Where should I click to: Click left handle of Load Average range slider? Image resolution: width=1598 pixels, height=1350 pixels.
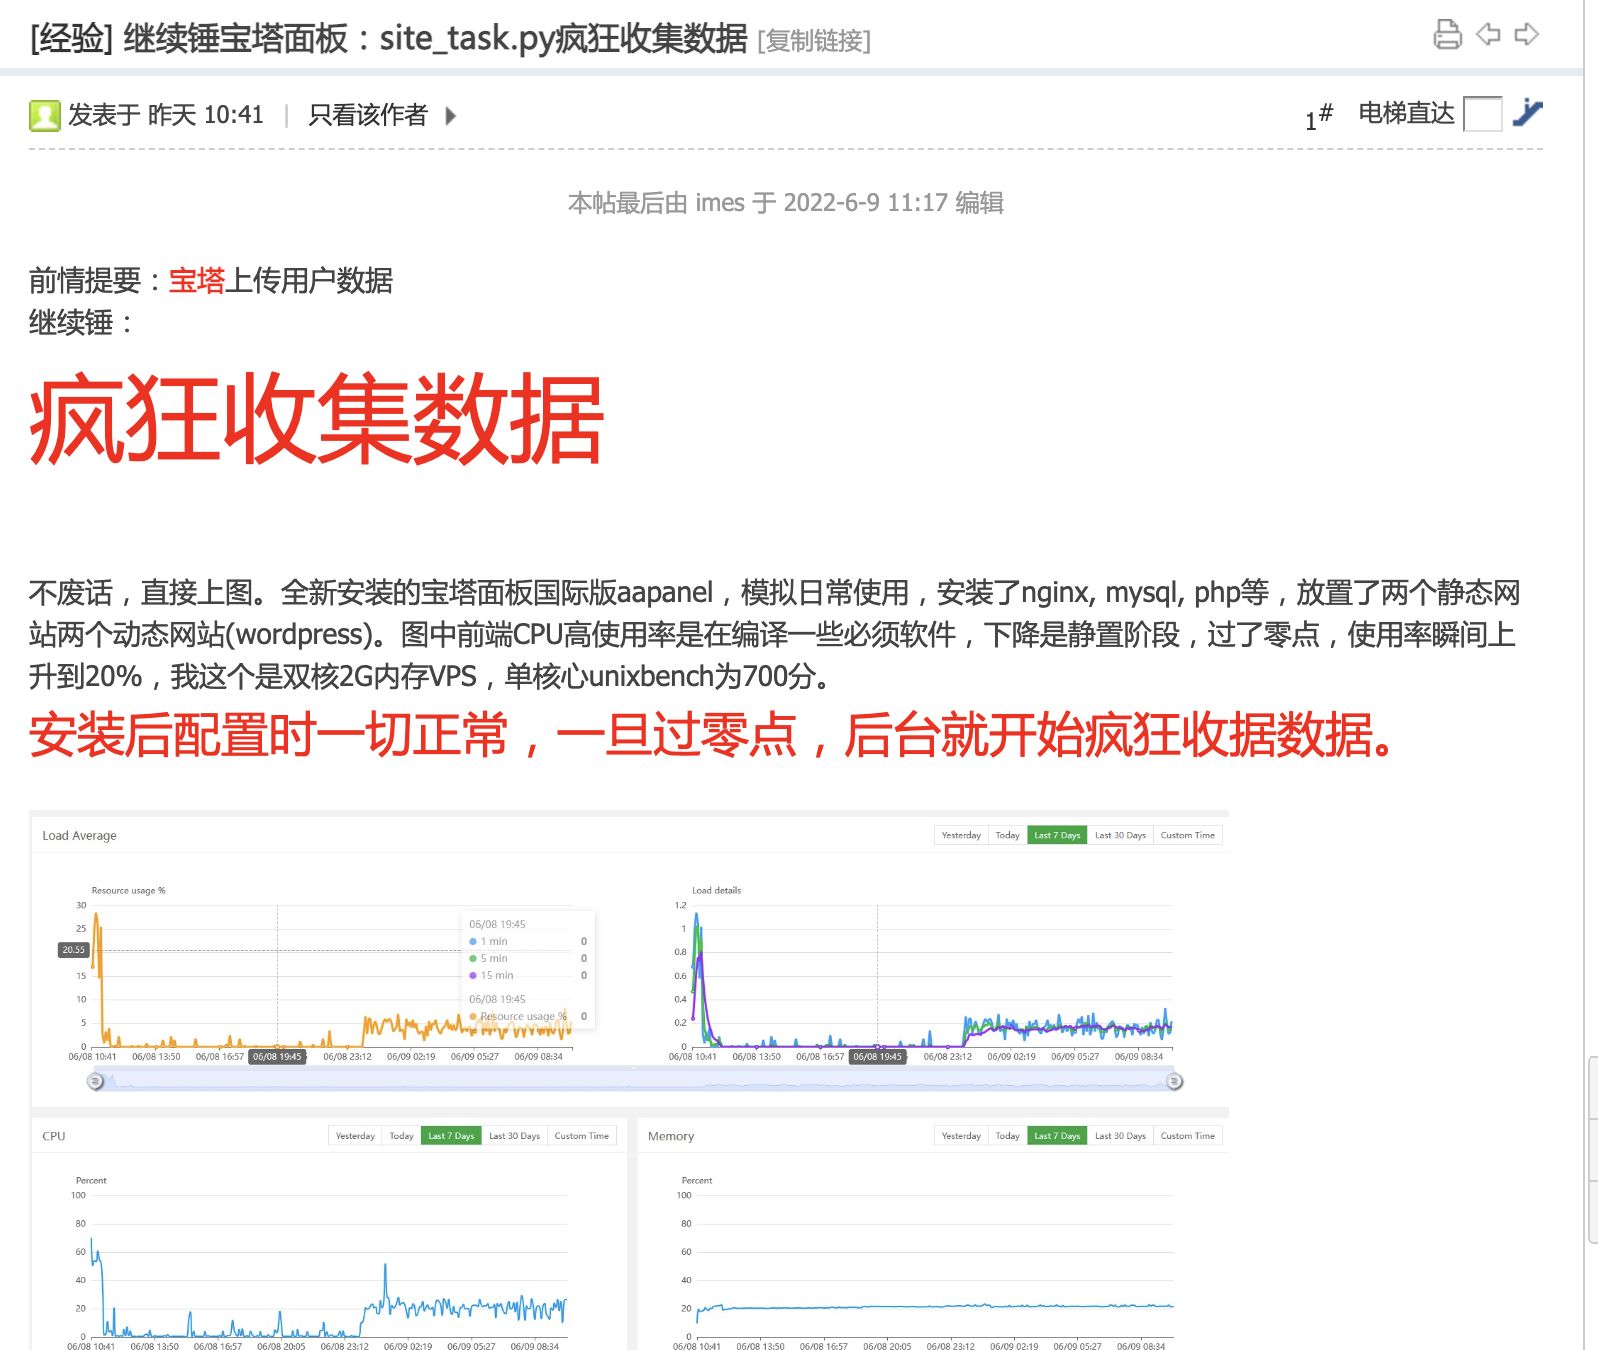click(x=95, y=1081)
